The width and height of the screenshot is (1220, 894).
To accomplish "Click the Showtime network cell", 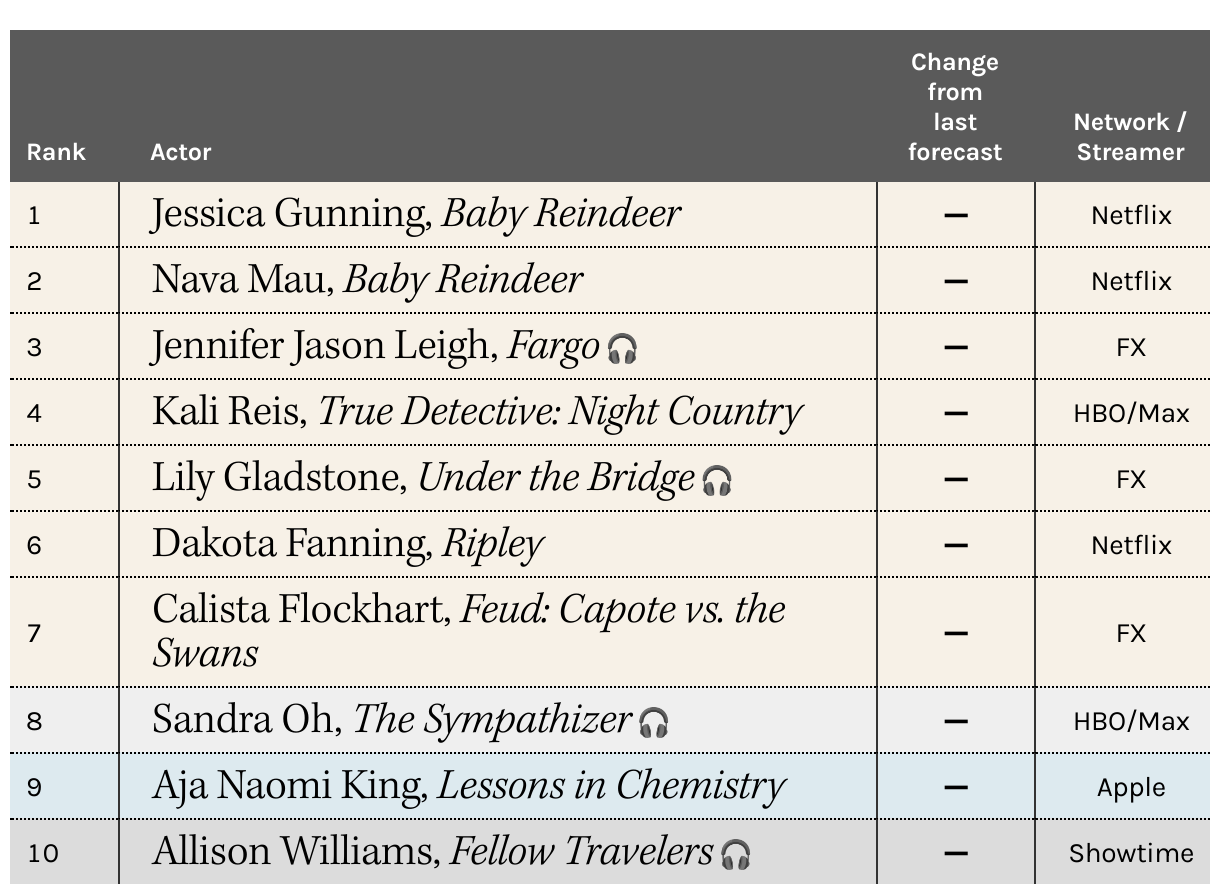I will coord(1131,853).
